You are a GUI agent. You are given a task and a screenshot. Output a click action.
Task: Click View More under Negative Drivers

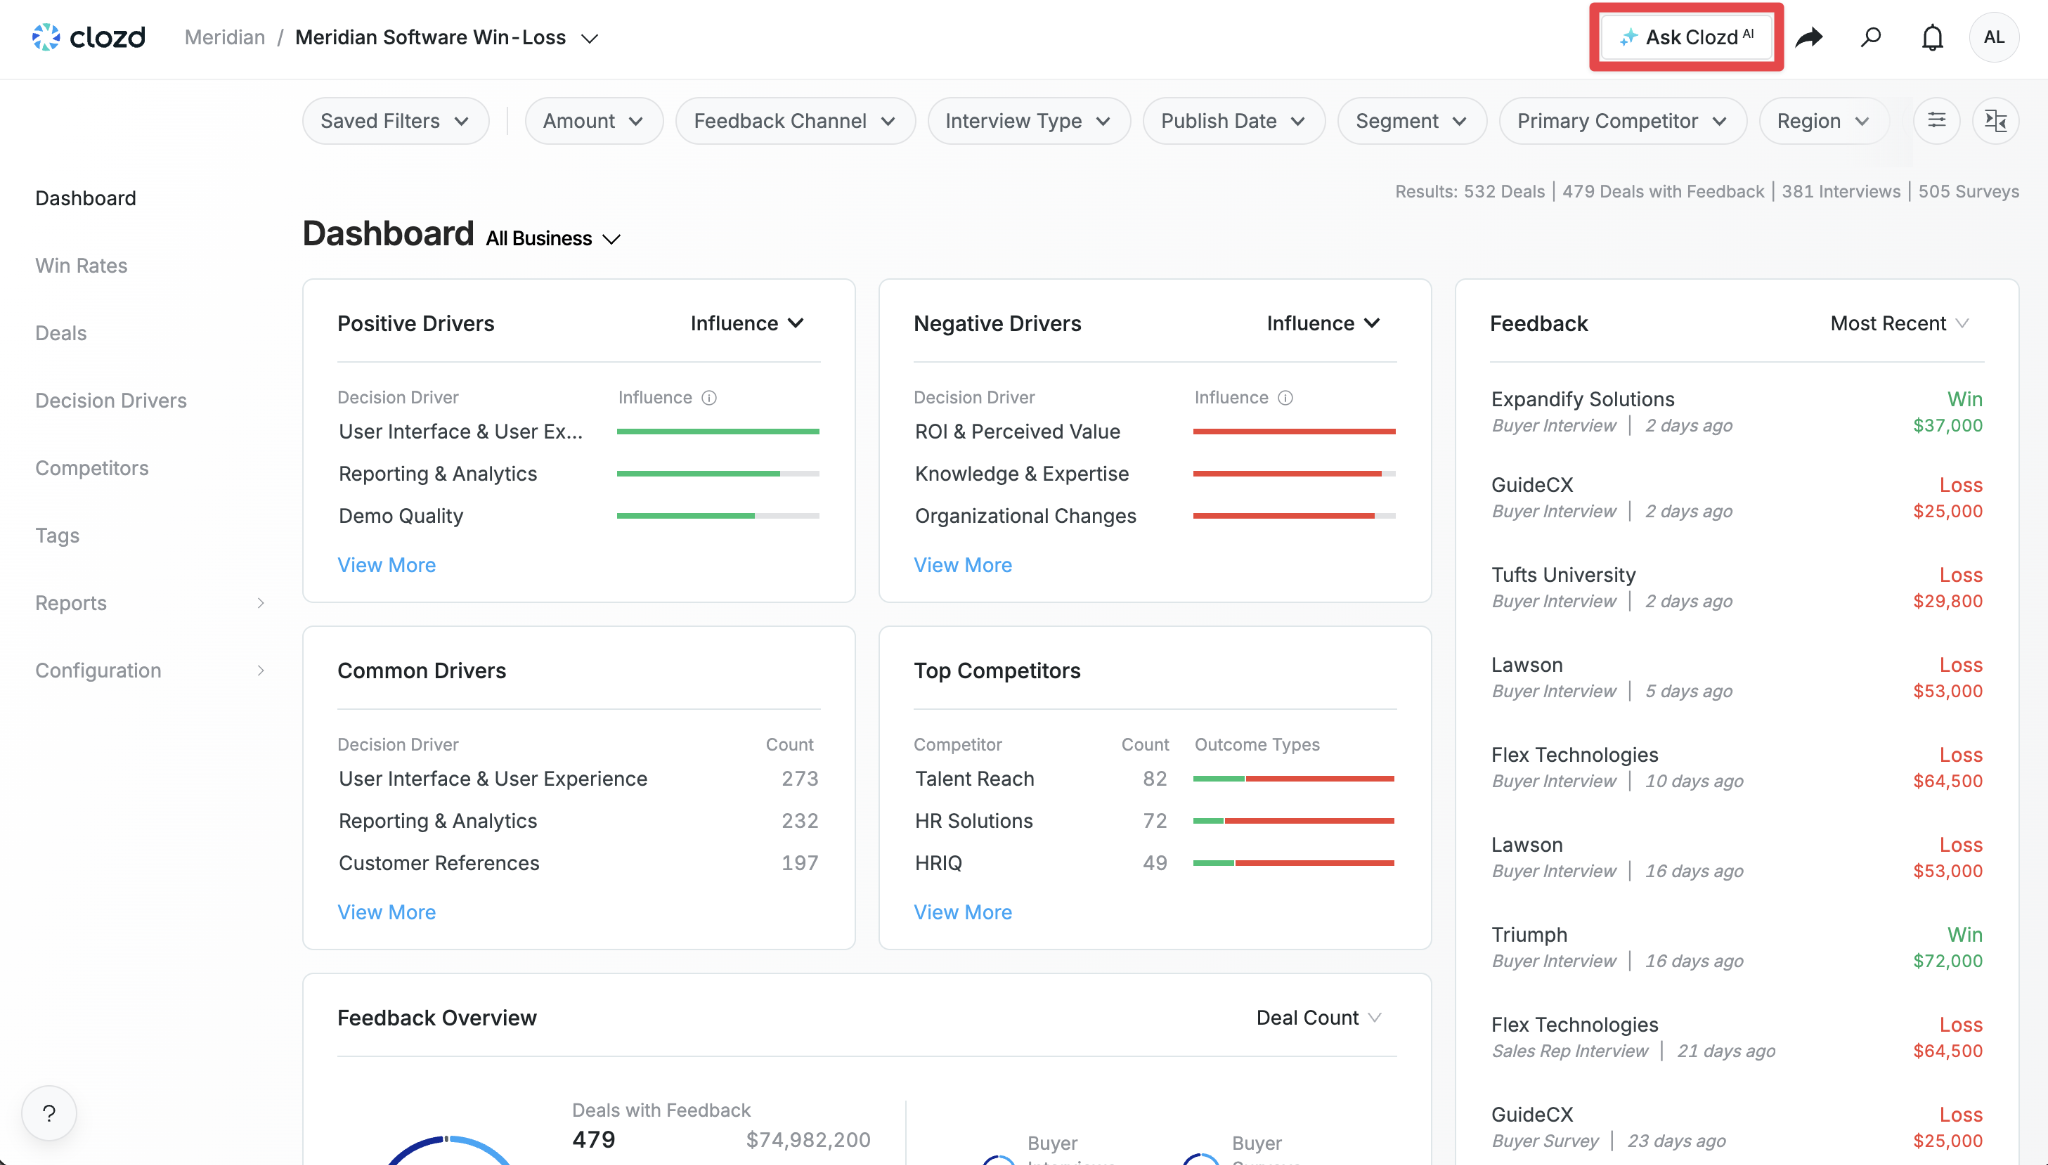[962, 565]
